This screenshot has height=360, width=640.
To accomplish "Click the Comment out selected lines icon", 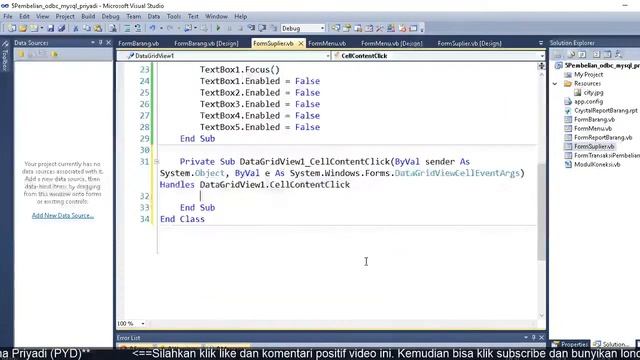I will point(127,28).
